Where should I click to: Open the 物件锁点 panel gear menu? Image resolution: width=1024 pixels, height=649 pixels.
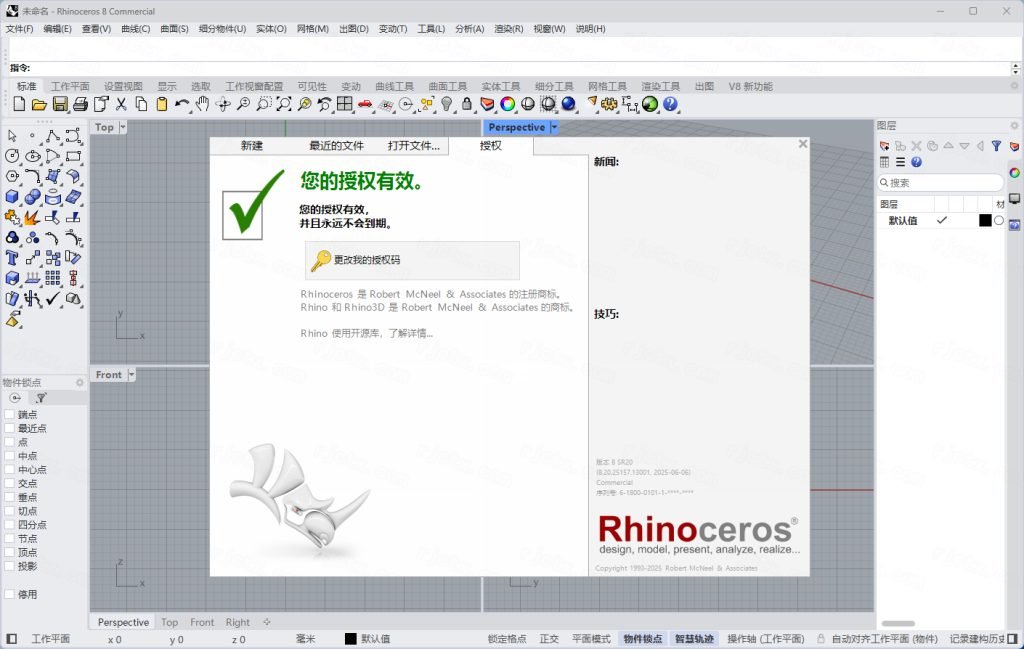[80, 383]
